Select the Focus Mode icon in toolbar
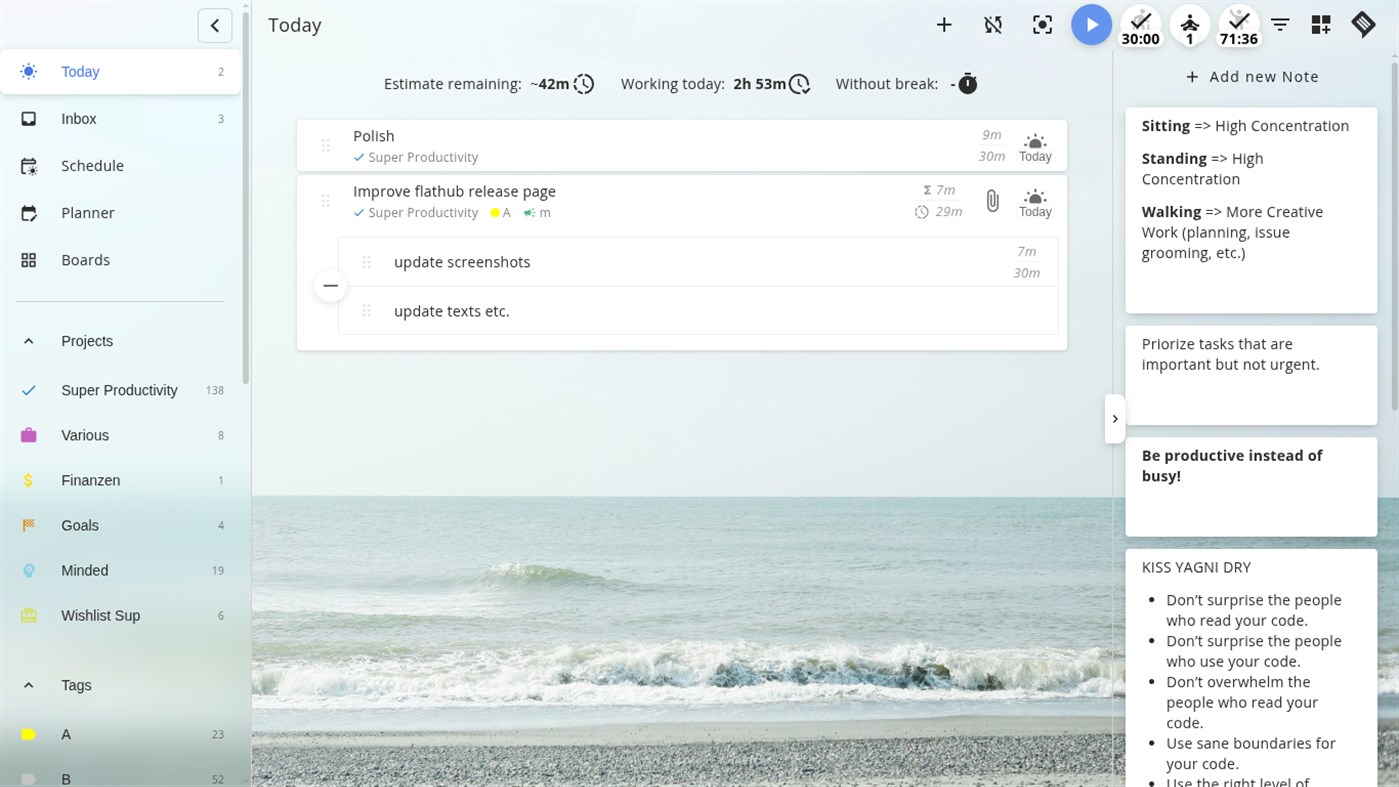 [1042, 24]
